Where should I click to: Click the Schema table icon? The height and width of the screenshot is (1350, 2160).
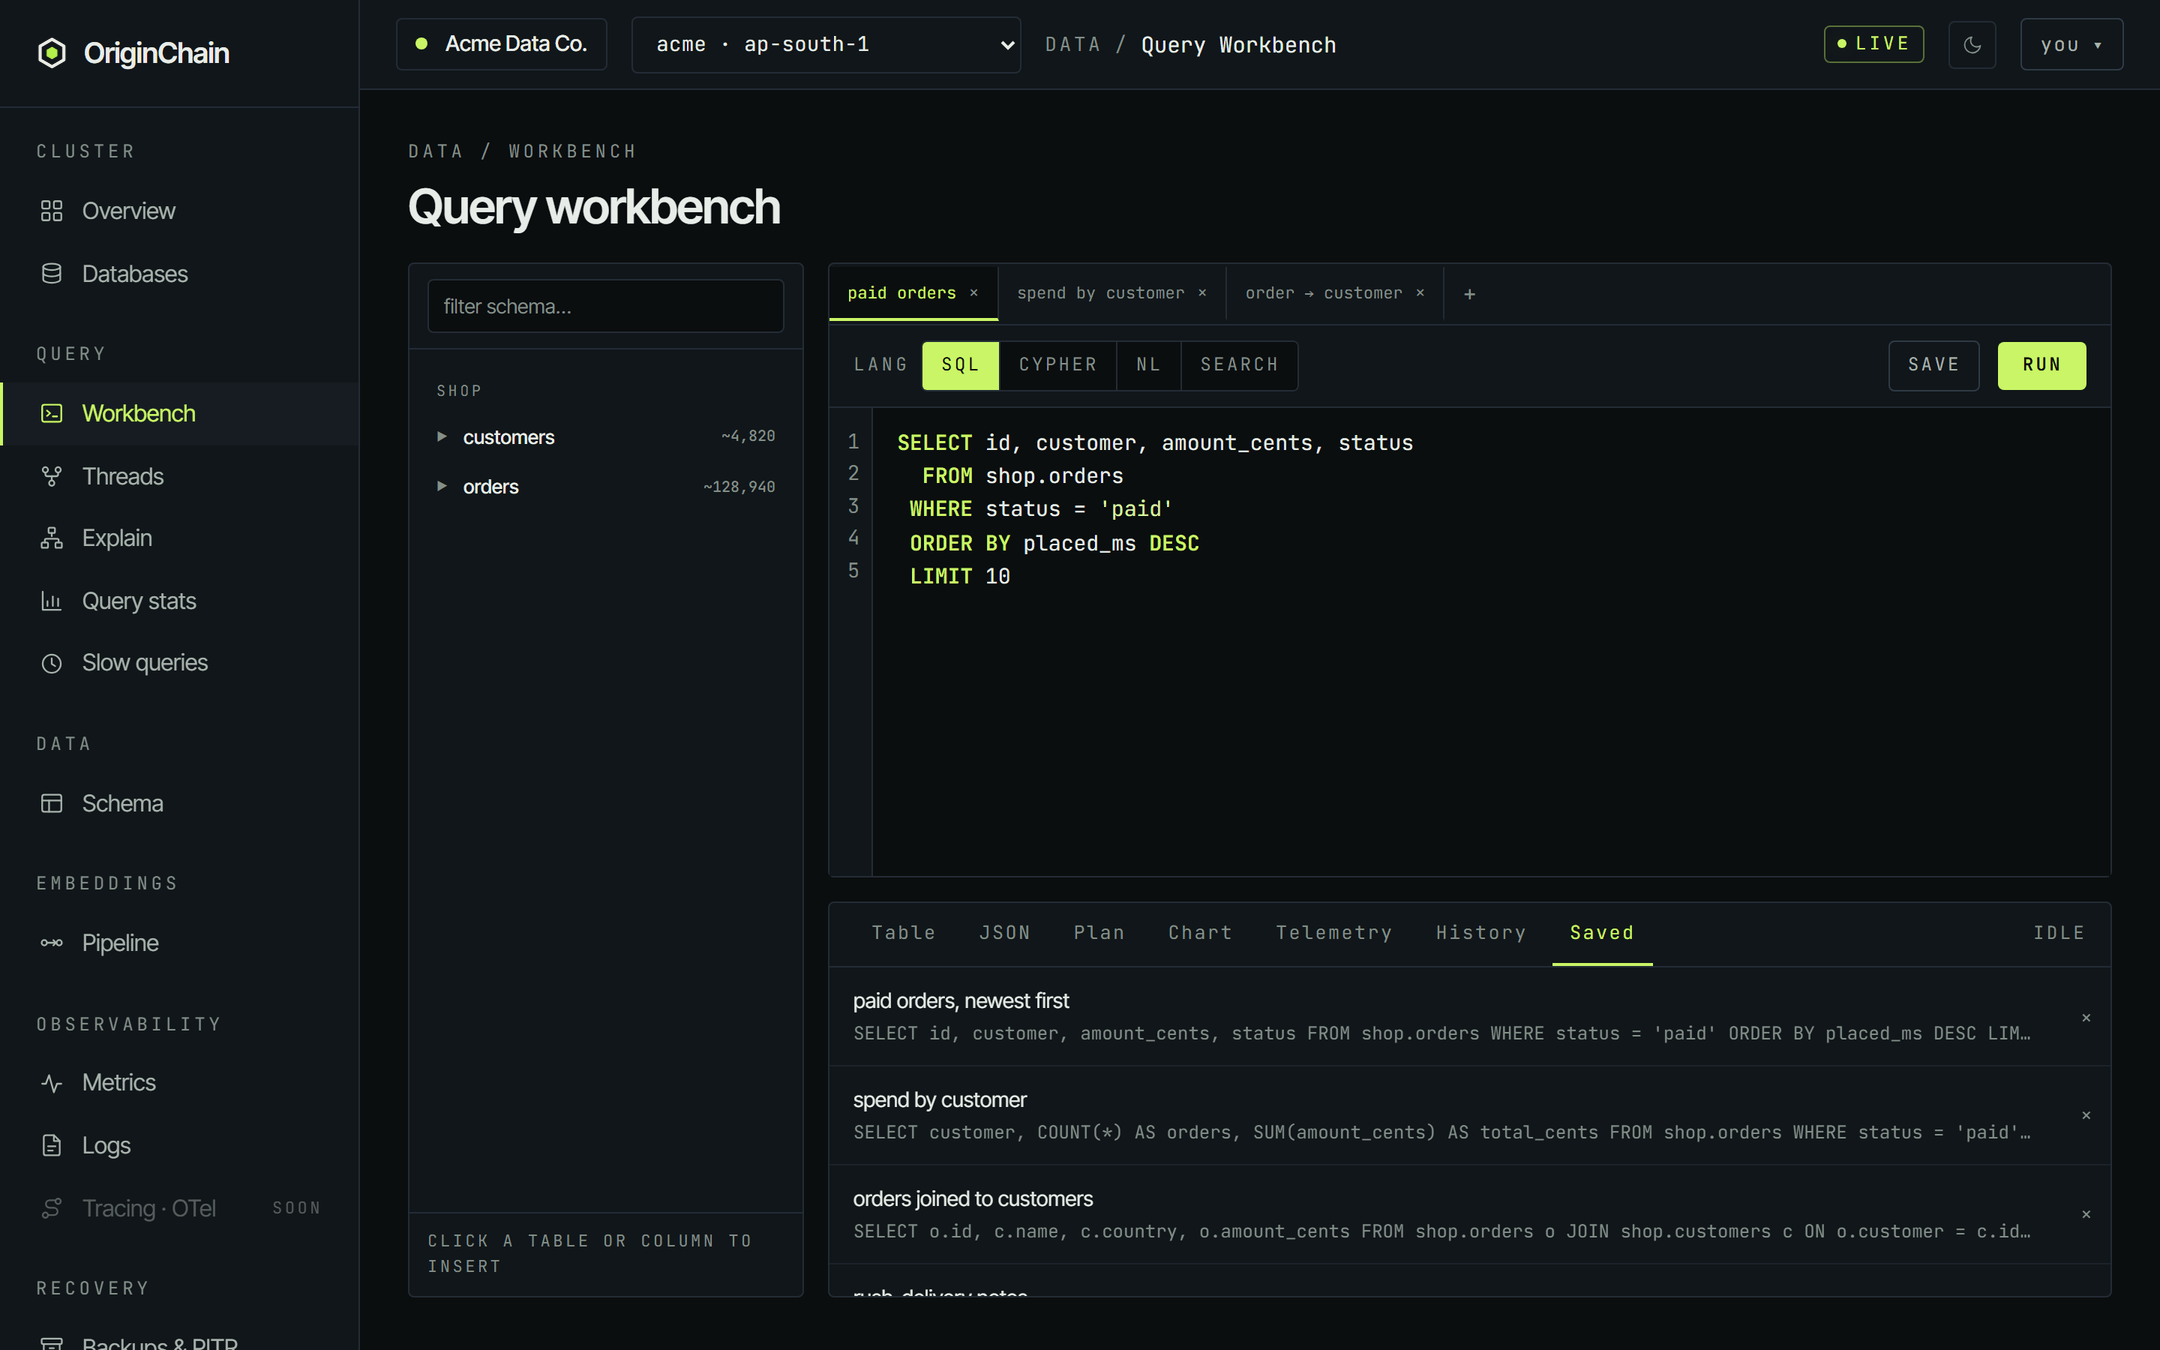click(x=52, y=803)
